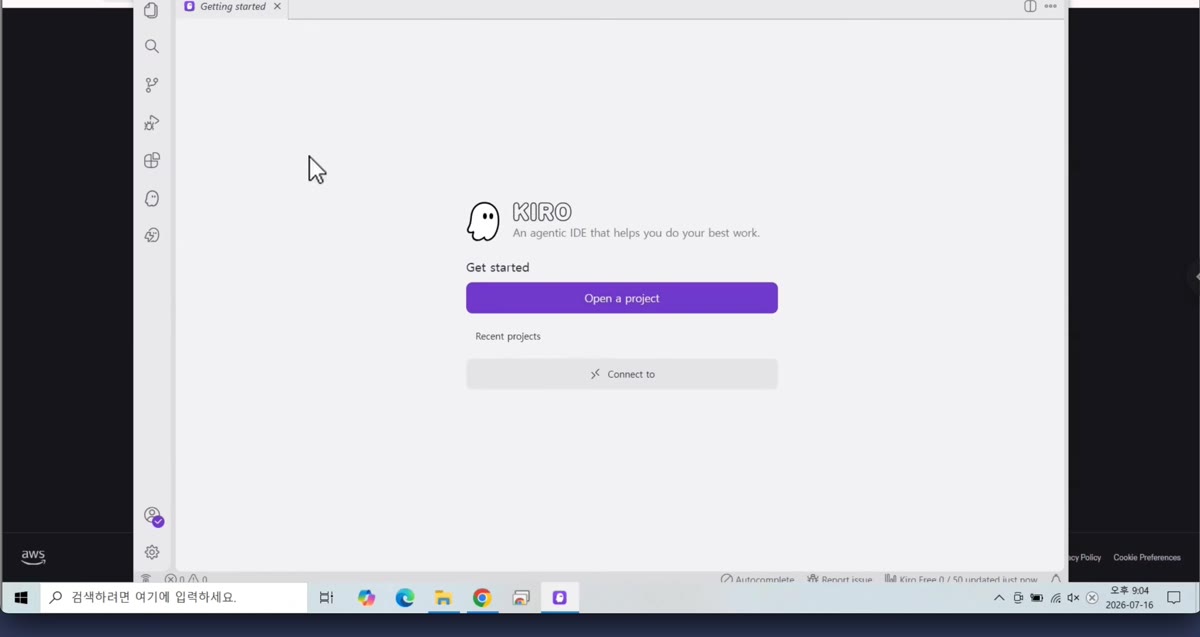
Task: Open the Extensions view
Action: click(x=152, y=160)
